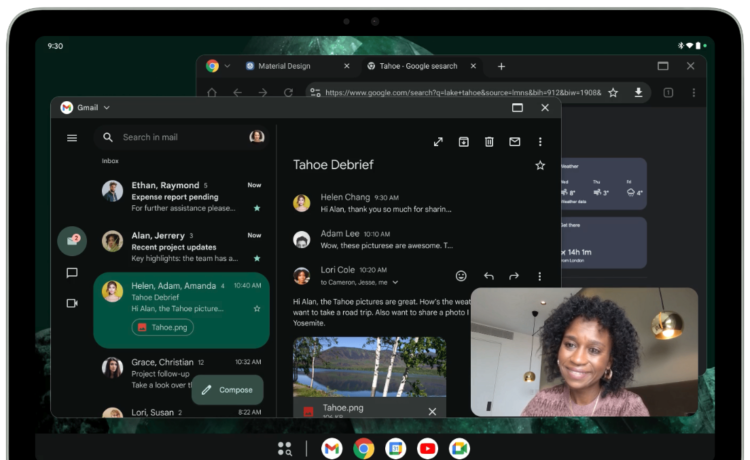Star the Helen, Adam, Amanda email
The width and height of the screenshot is (750, 460).
pyautogui.click(x=257, y=308)
